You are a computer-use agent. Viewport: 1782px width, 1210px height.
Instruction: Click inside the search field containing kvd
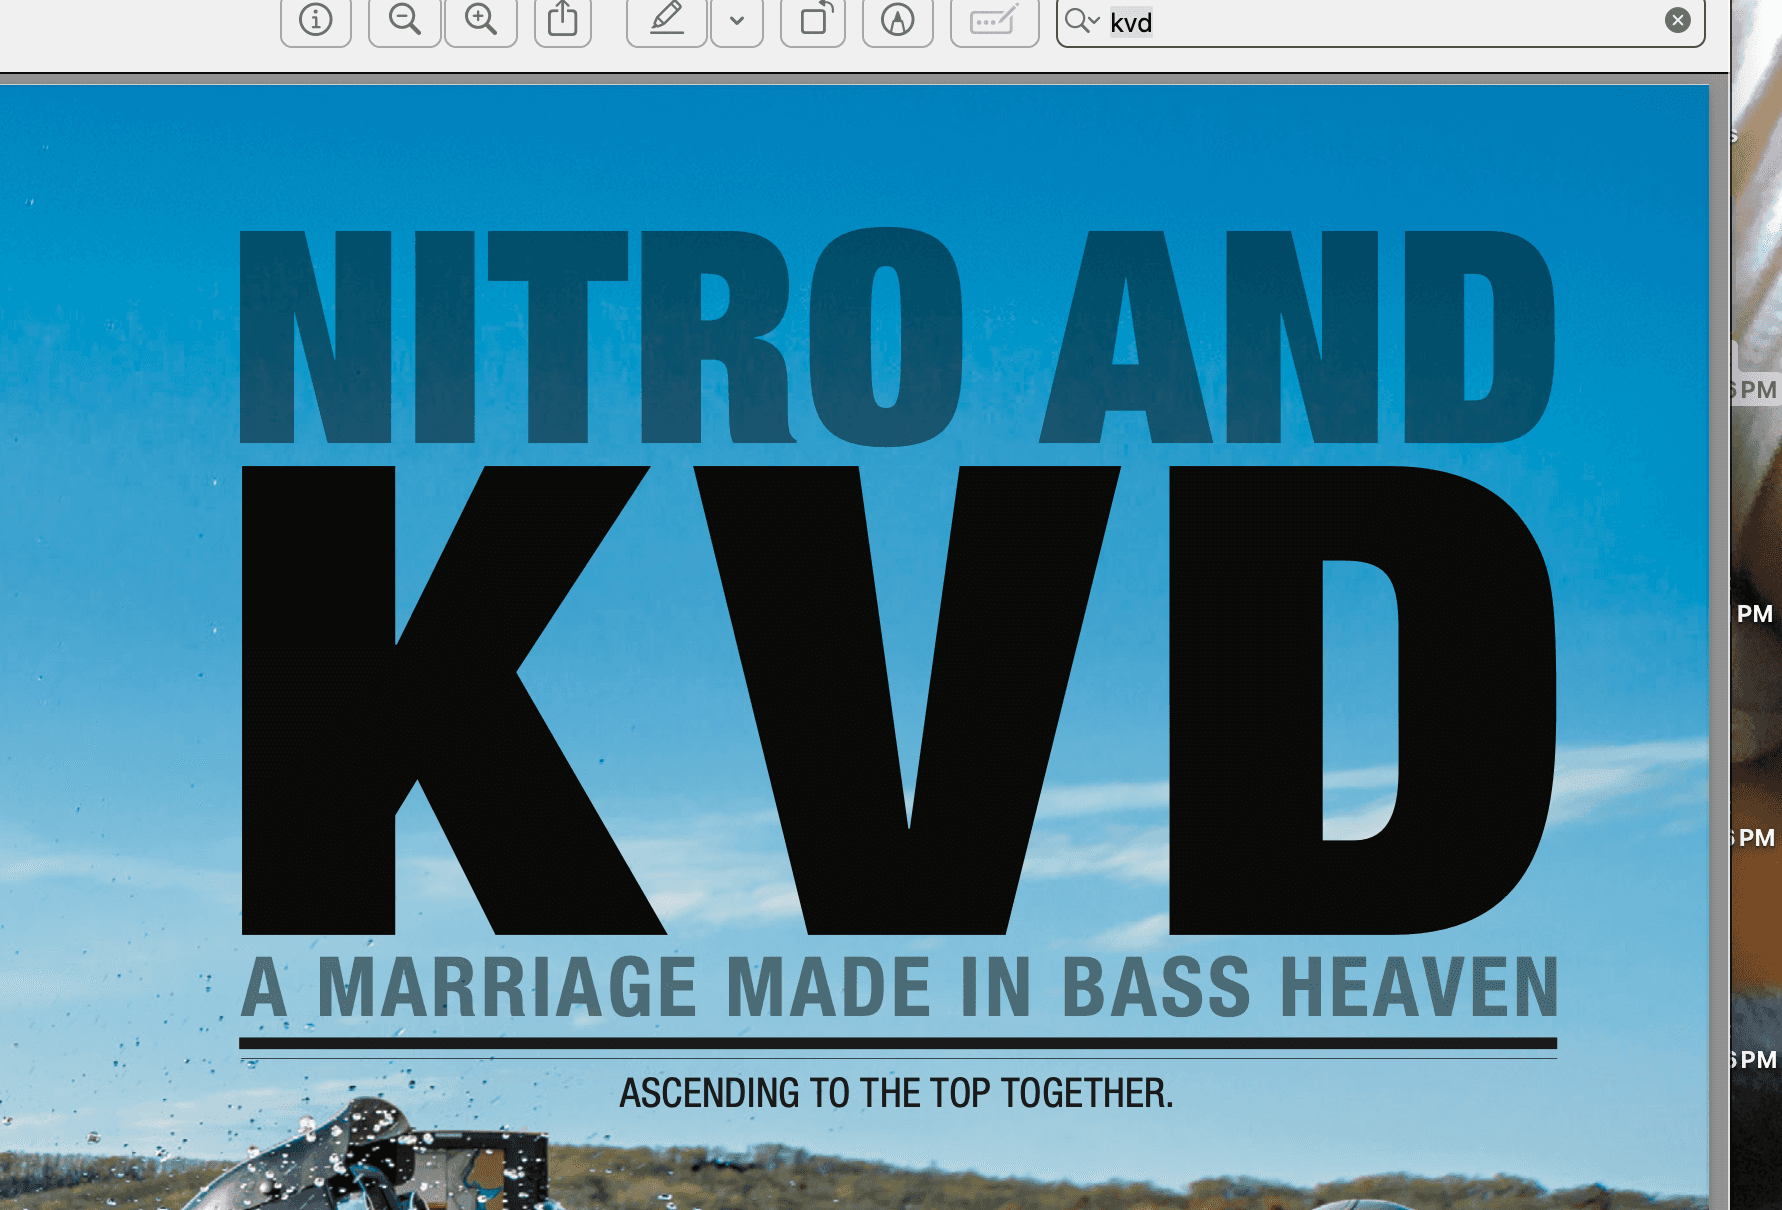point(1380,22)
